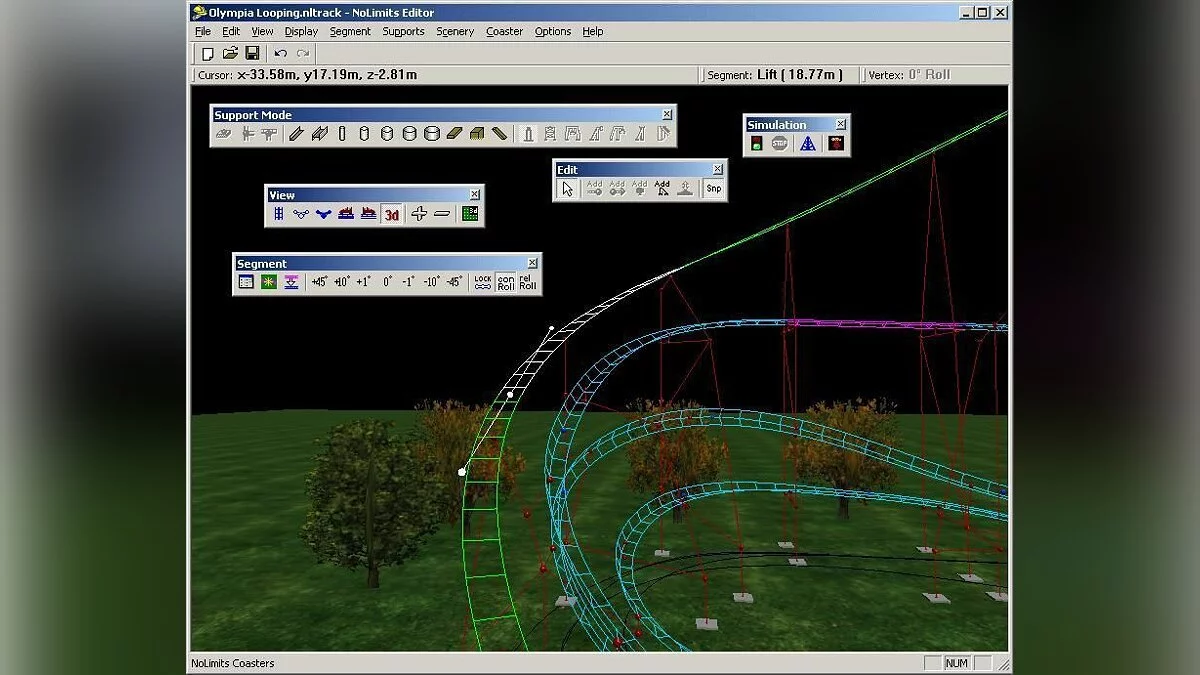Set roll to +45 degrees
1200x675 pixels.
[x=319, y=282]
